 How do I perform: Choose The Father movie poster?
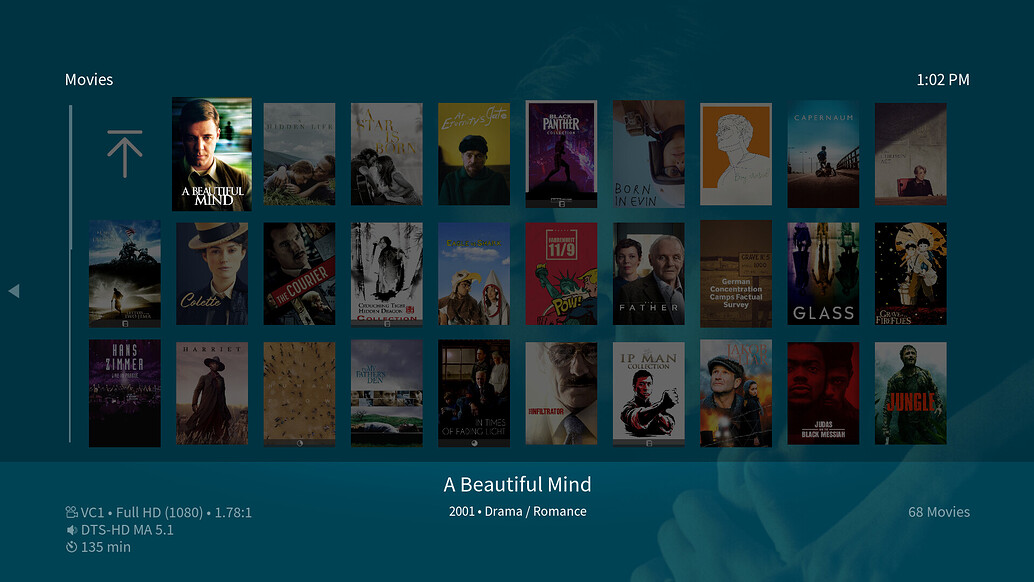pos(648,273)
